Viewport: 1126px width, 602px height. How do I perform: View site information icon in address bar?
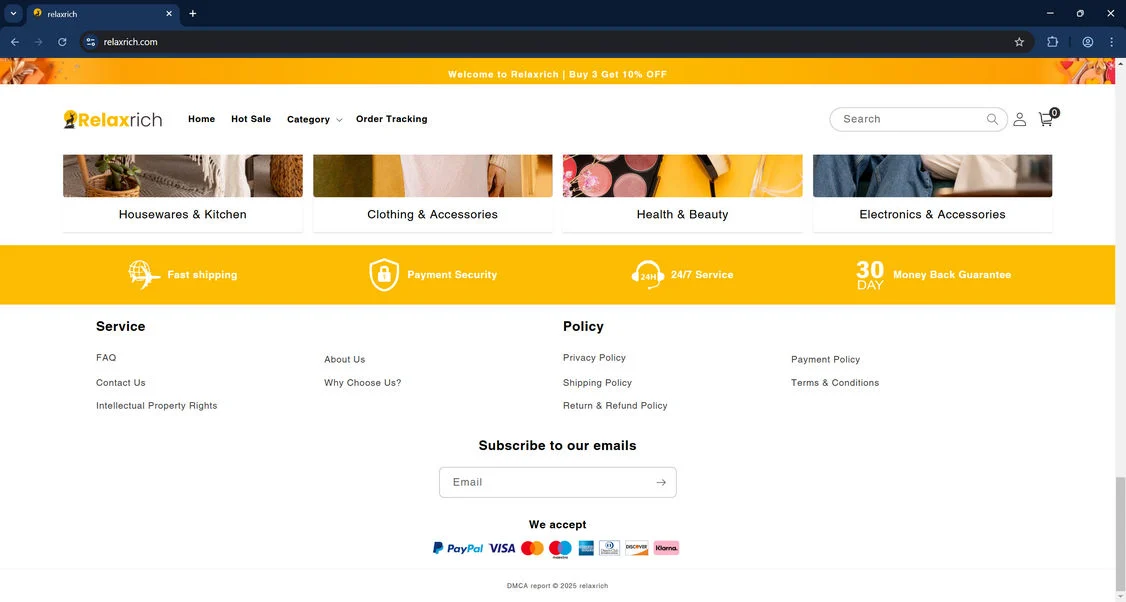[x=90, y=42]
